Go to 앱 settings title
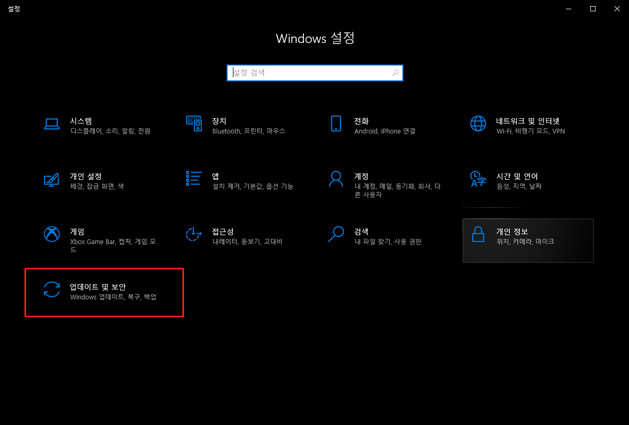The image size is (629, 425). [215, 177]
